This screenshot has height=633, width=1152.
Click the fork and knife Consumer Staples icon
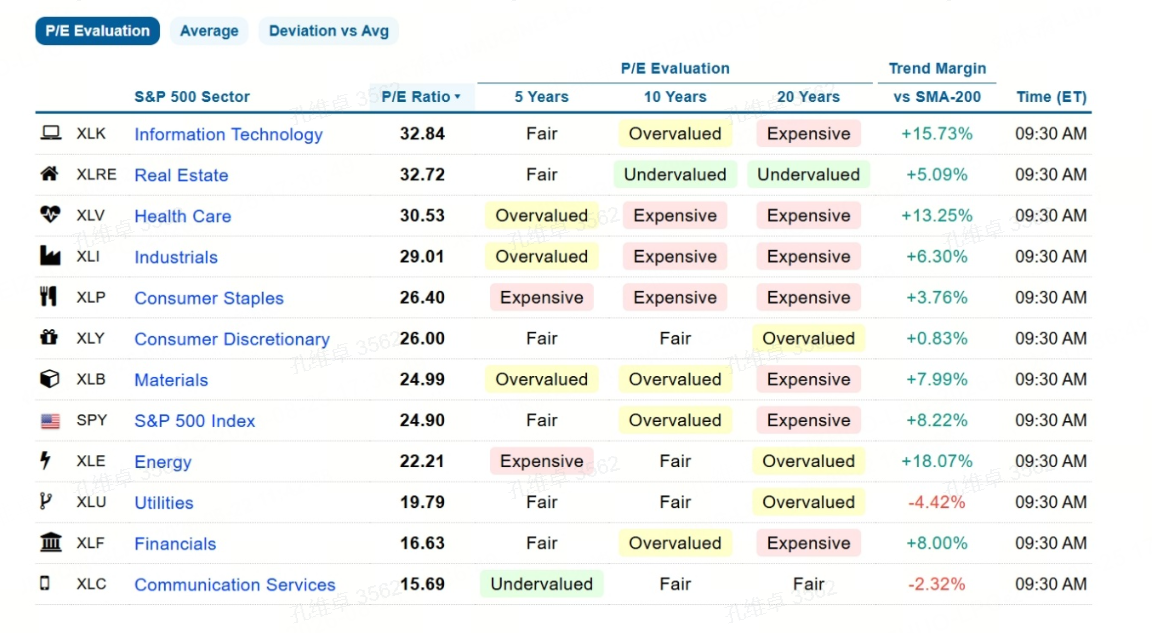[48, 297]
